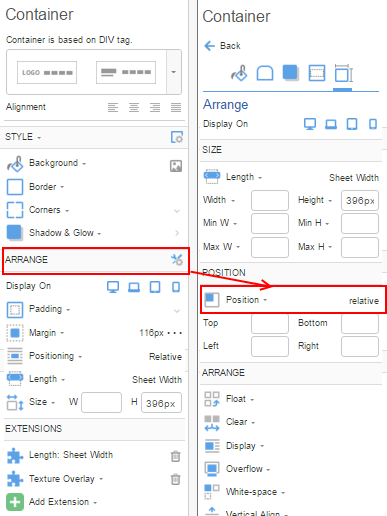This screenshot has height=516, width=387.
Task: Click the Corners dashed-square icon
Action: (x=15, y=210)
